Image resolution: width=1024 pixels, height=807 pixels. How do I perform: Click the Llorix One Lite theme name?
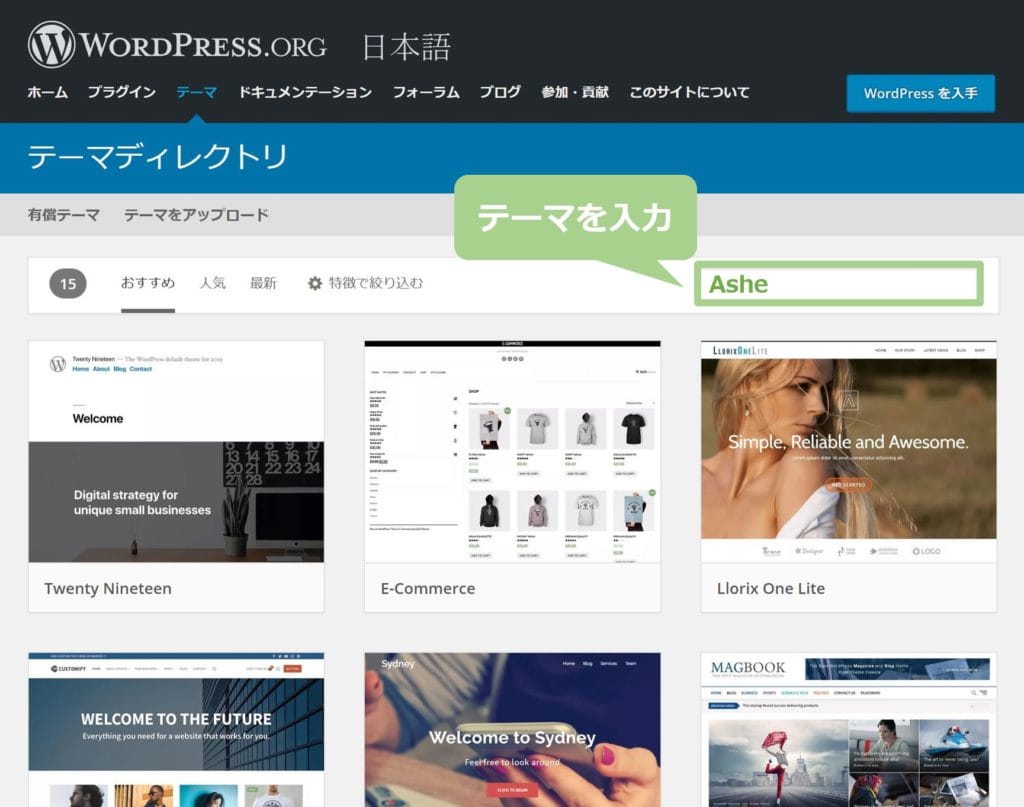click(x=771, y=588)
